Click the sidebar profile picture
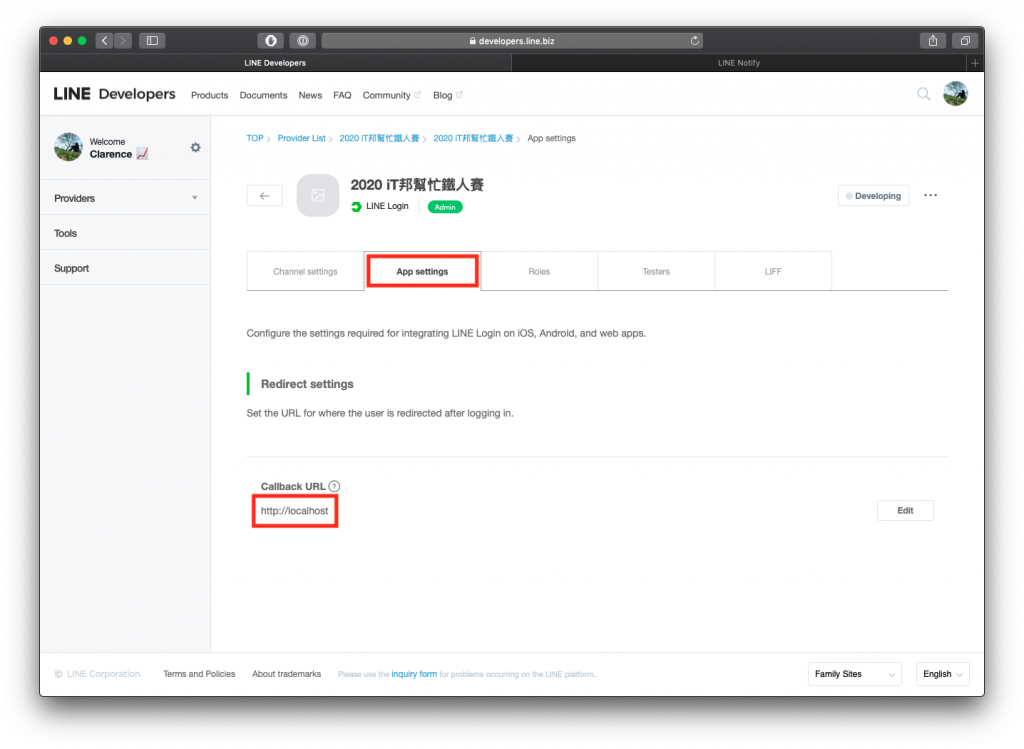 pos(69,147)
